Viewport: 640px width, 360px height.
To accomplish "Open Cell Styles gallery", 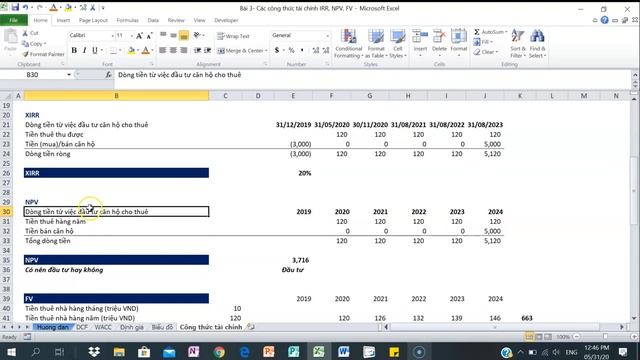I will pyautogui.click(x=398, y=44).
